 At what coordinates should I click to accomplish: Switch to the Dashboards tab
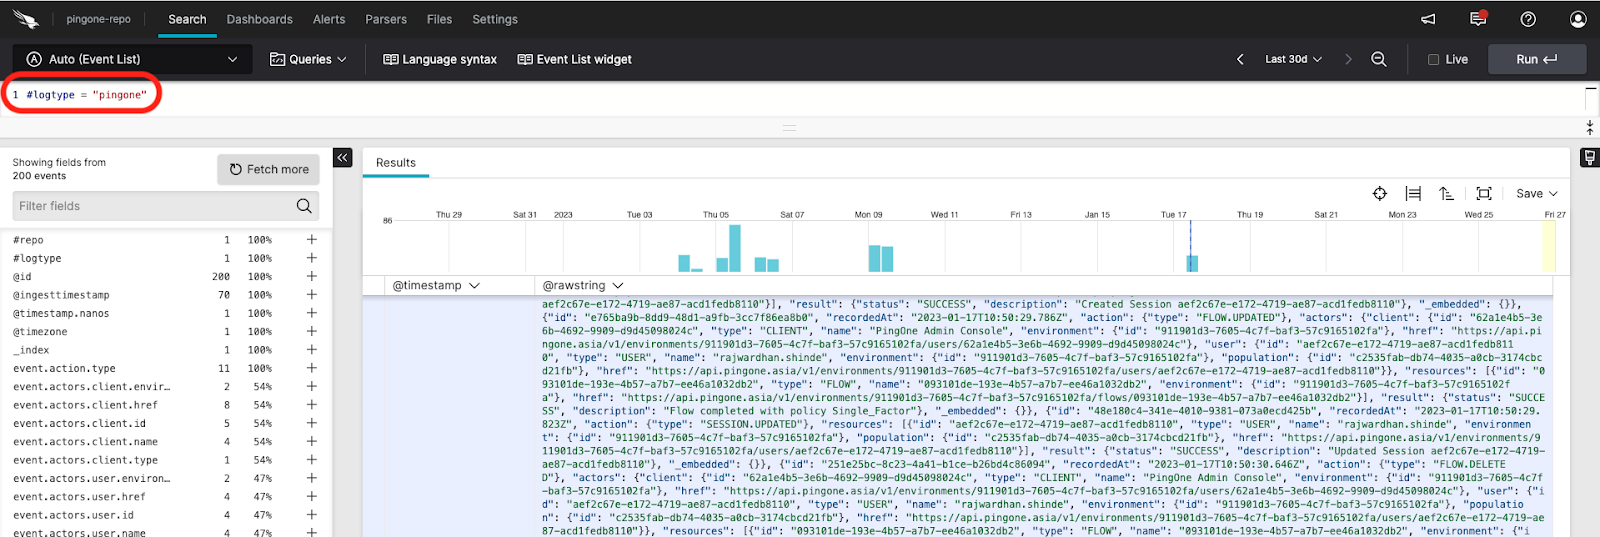point(259,19)
